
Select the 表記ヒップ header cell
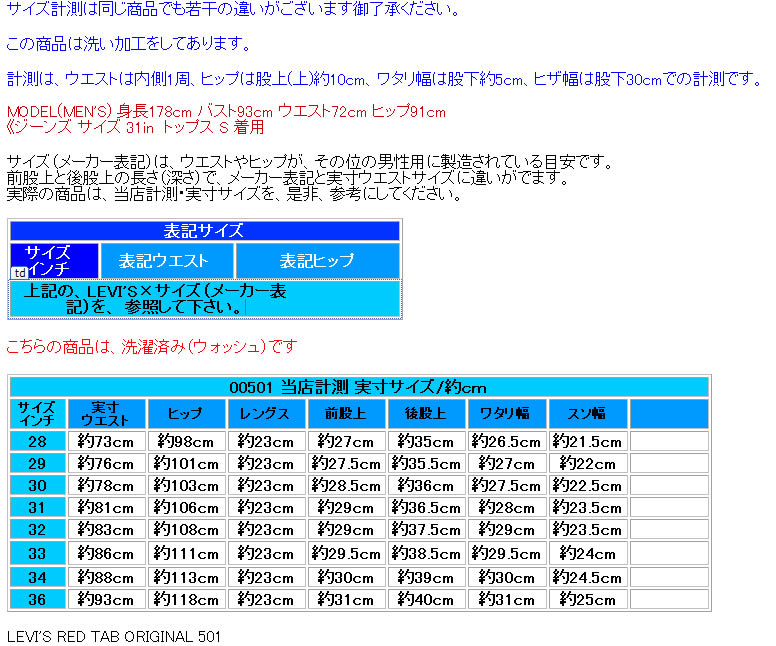317,260
